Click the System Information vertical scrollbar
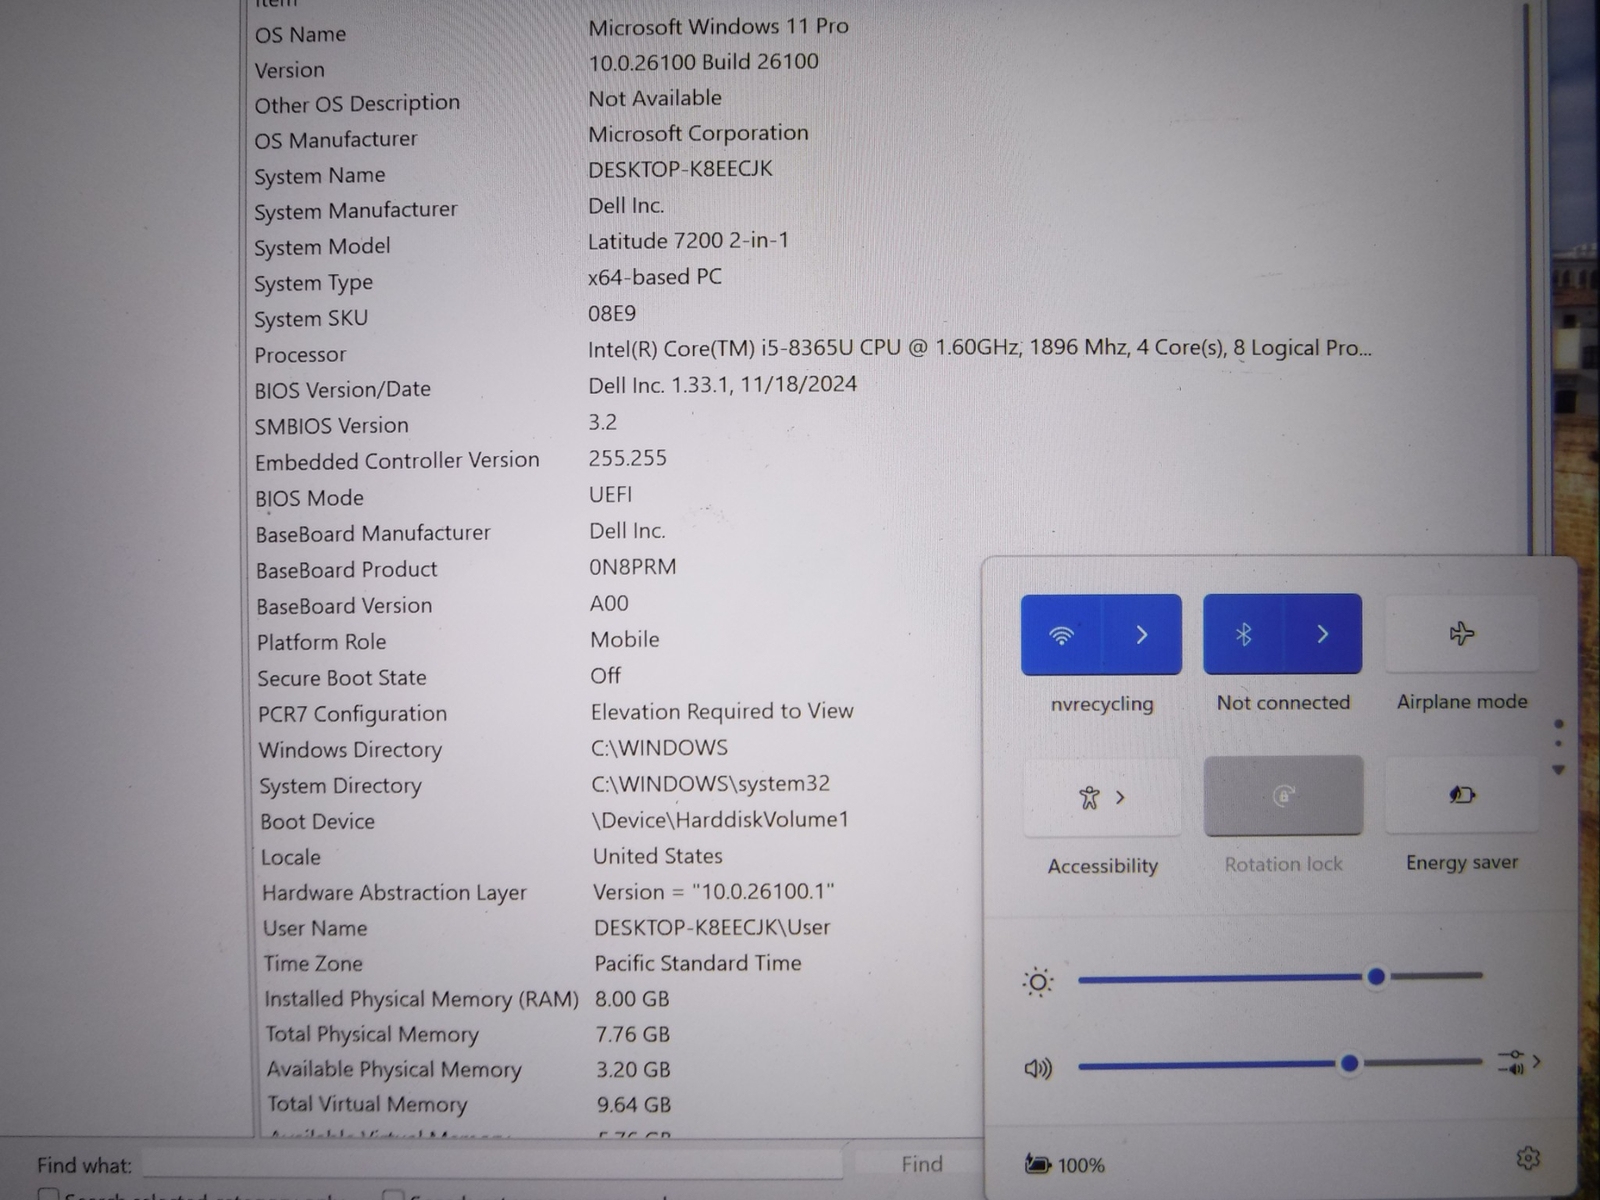Viewport: 1600px width, 1200px height. coord(1528,280)
